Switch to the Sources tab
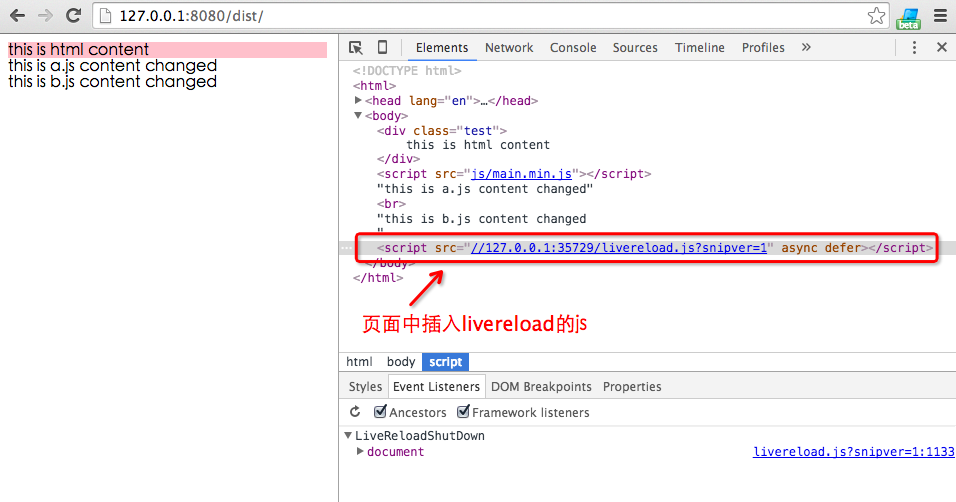The width and height of the screenshot is (956, 502). 635,48
